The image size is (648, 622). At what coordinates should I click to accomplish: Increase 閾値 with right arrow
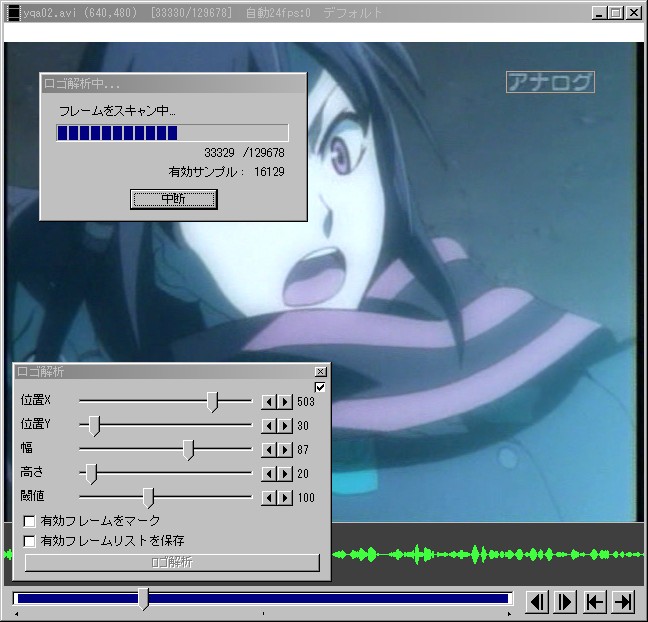[285, 498]
